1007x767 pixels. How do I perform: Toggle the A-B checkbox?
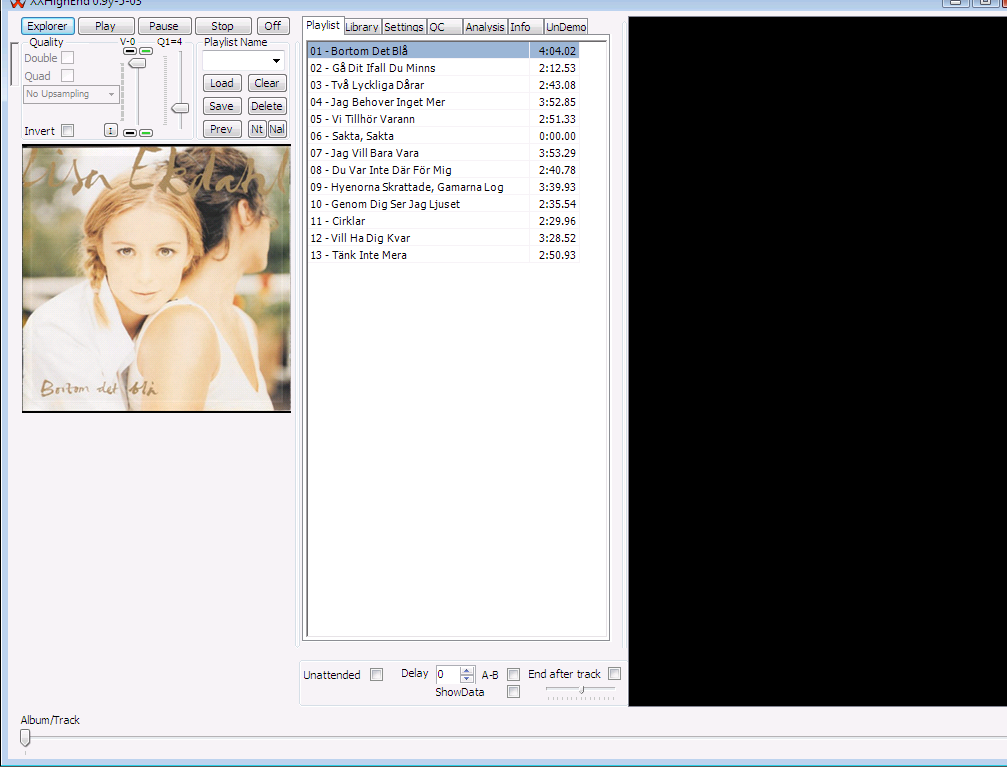pos(513,674)
